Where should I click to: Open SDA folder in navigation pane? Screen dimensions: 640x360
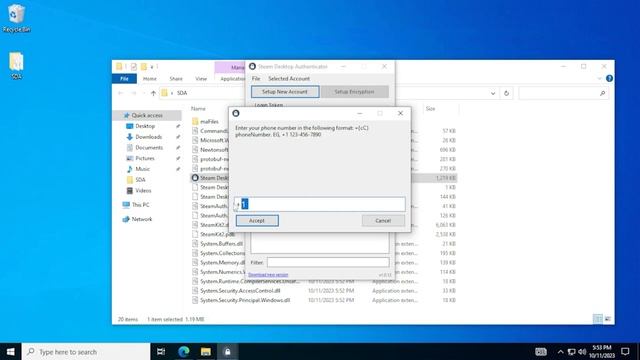pyautogui.click(x=140, y=180)
